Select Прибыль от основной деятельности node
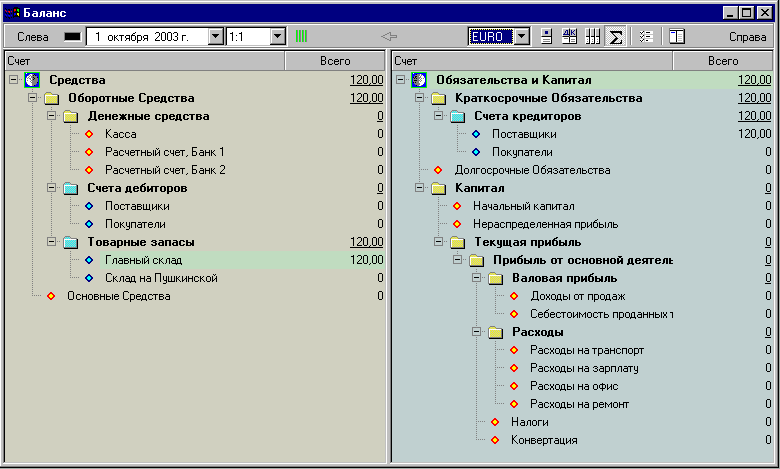 (x=583, y=260)
